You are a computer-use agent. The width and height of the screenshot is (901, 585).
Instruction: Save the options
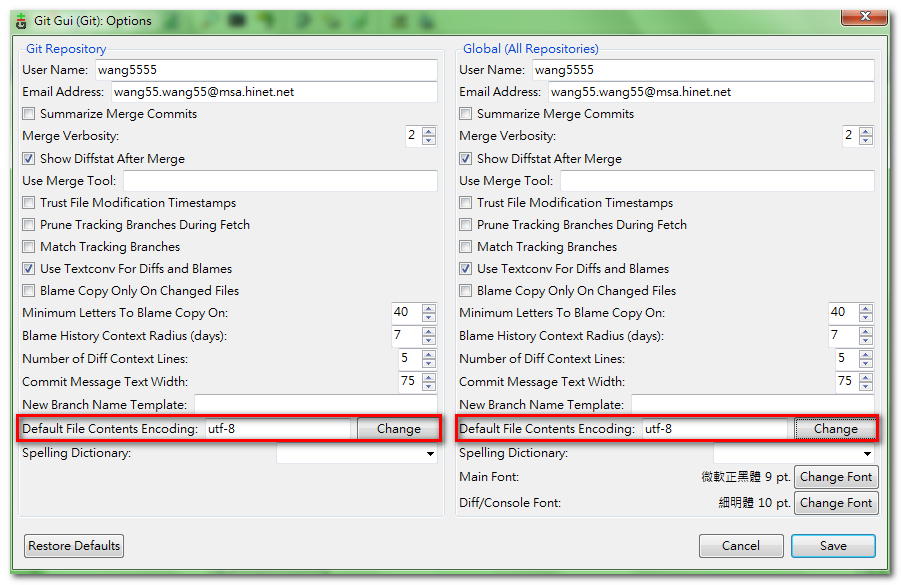tap(832, 546)
